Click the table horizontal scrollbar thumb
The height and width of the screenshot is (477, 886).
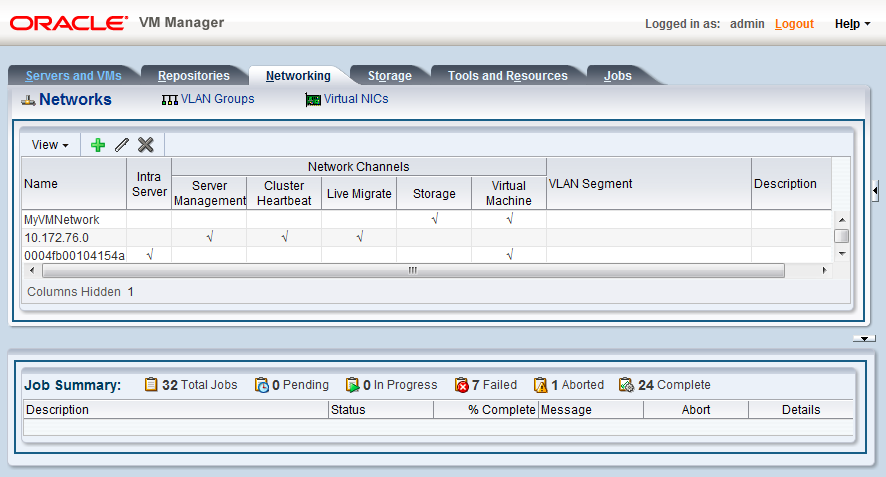coord(413,270)
